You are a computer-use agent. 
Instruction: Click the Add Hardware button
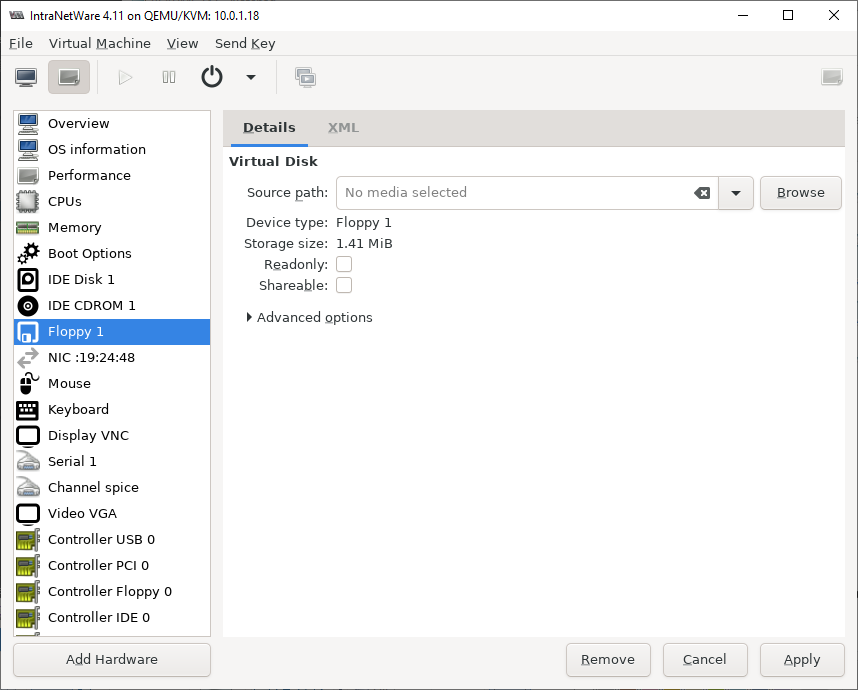tap(112, 659)
